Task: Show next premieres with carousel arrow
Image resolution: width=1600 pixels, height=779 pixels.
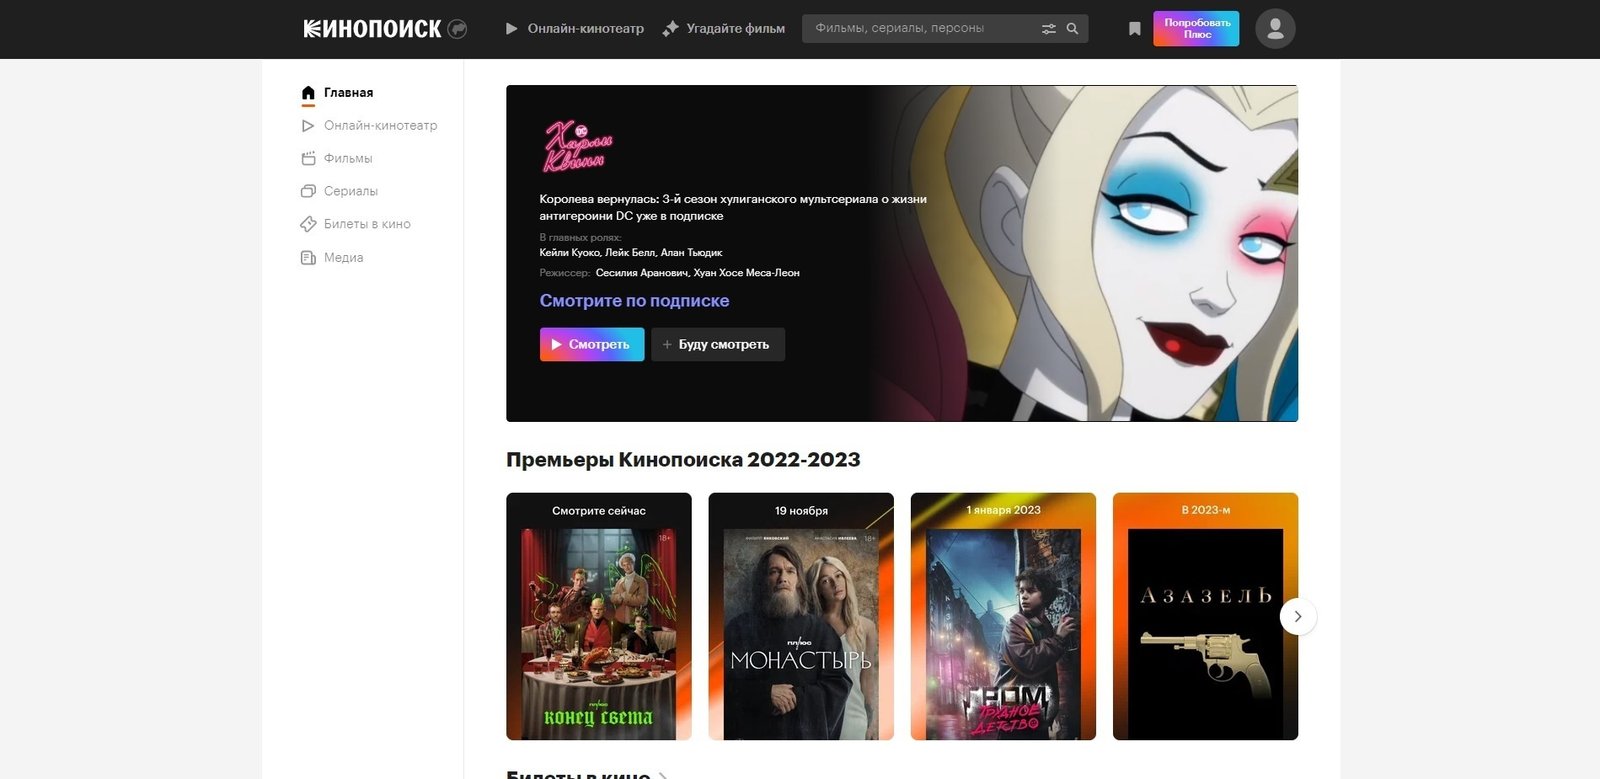Action: click(x=1298, y=617)
